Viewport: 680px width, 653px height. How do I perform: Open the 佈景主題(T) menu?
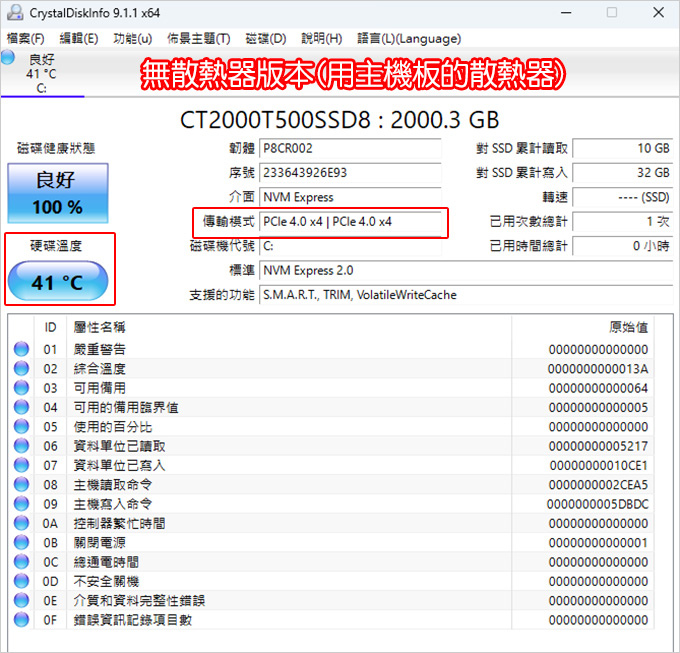(199, 39)
